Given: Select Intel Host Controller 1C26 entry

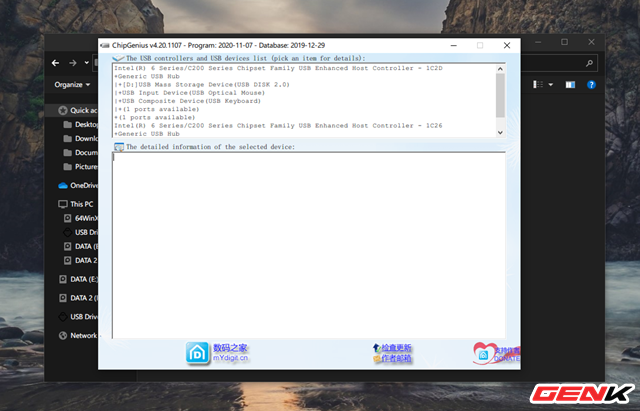Looking at the screenshot, I should 278,126.
